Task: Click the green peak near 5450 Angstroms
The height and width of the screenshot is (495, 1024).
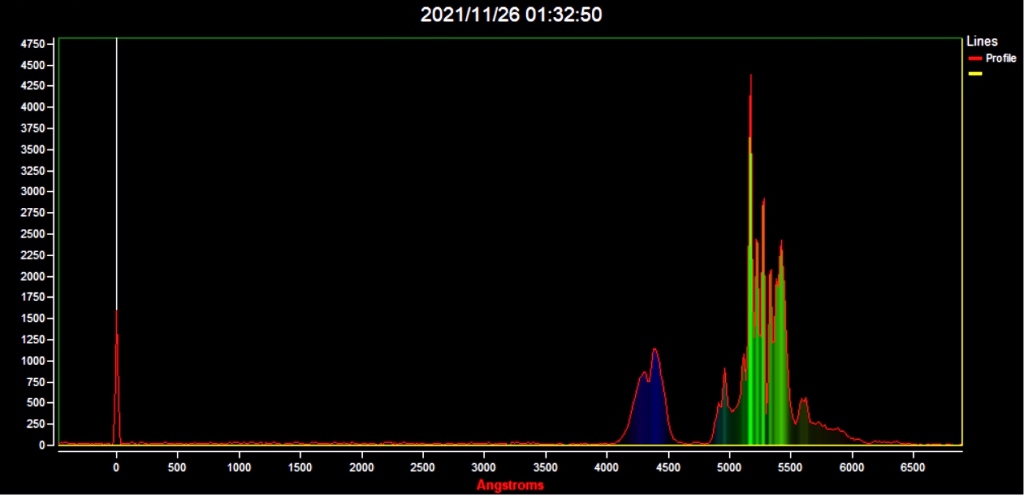Action: tap(781, 327)
